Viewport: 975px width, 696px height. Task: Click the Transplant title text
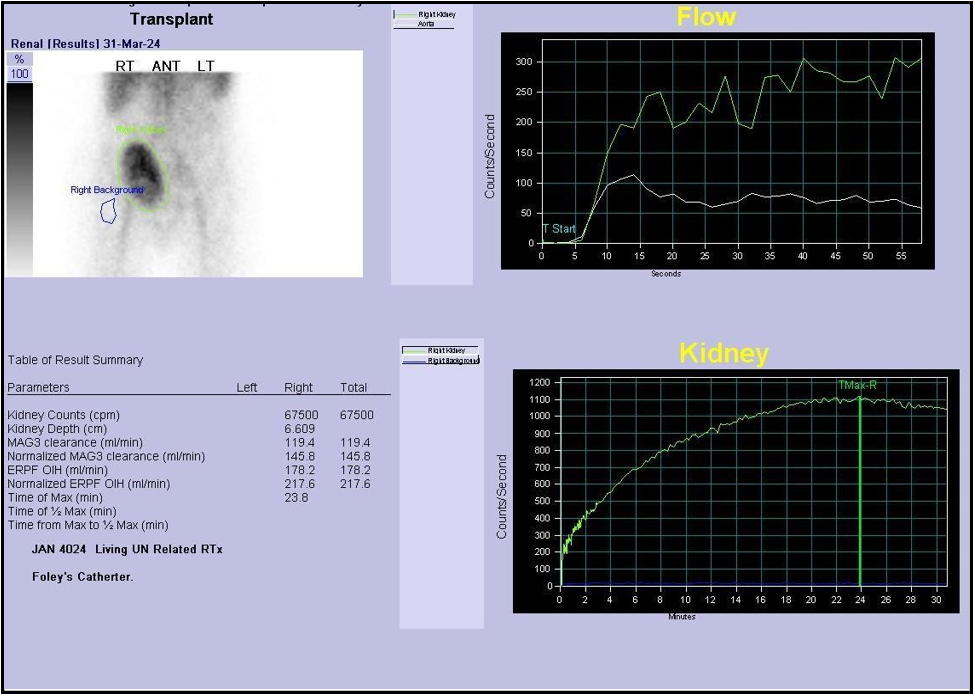click(171, 19)
